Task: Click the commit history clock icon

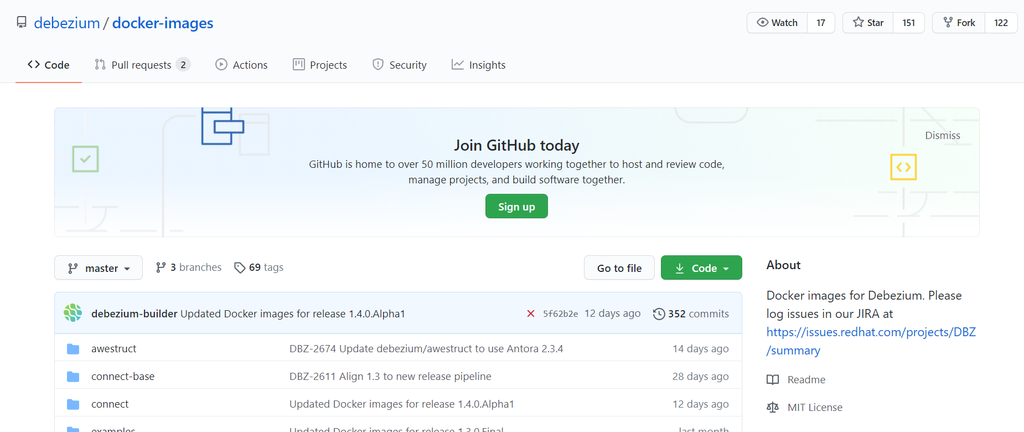Action: (658, 314)
